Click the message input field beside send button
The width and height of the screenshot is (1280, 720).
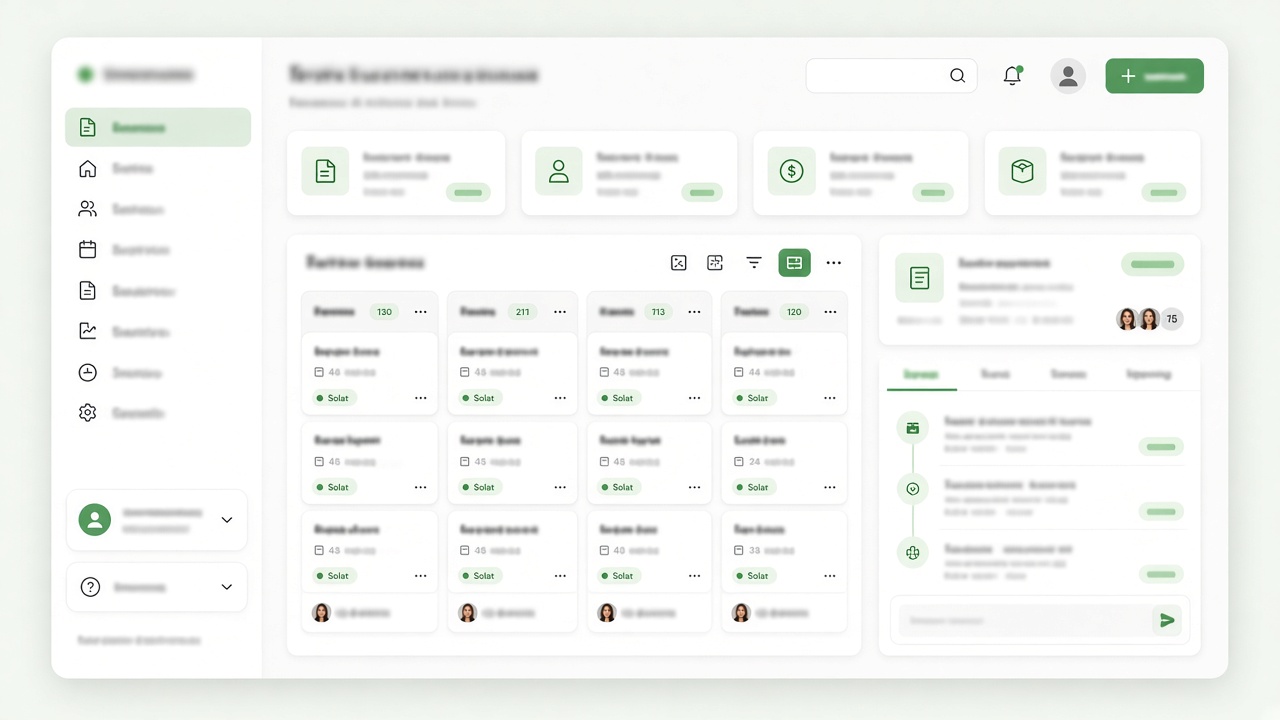[x=1023, y=621]
